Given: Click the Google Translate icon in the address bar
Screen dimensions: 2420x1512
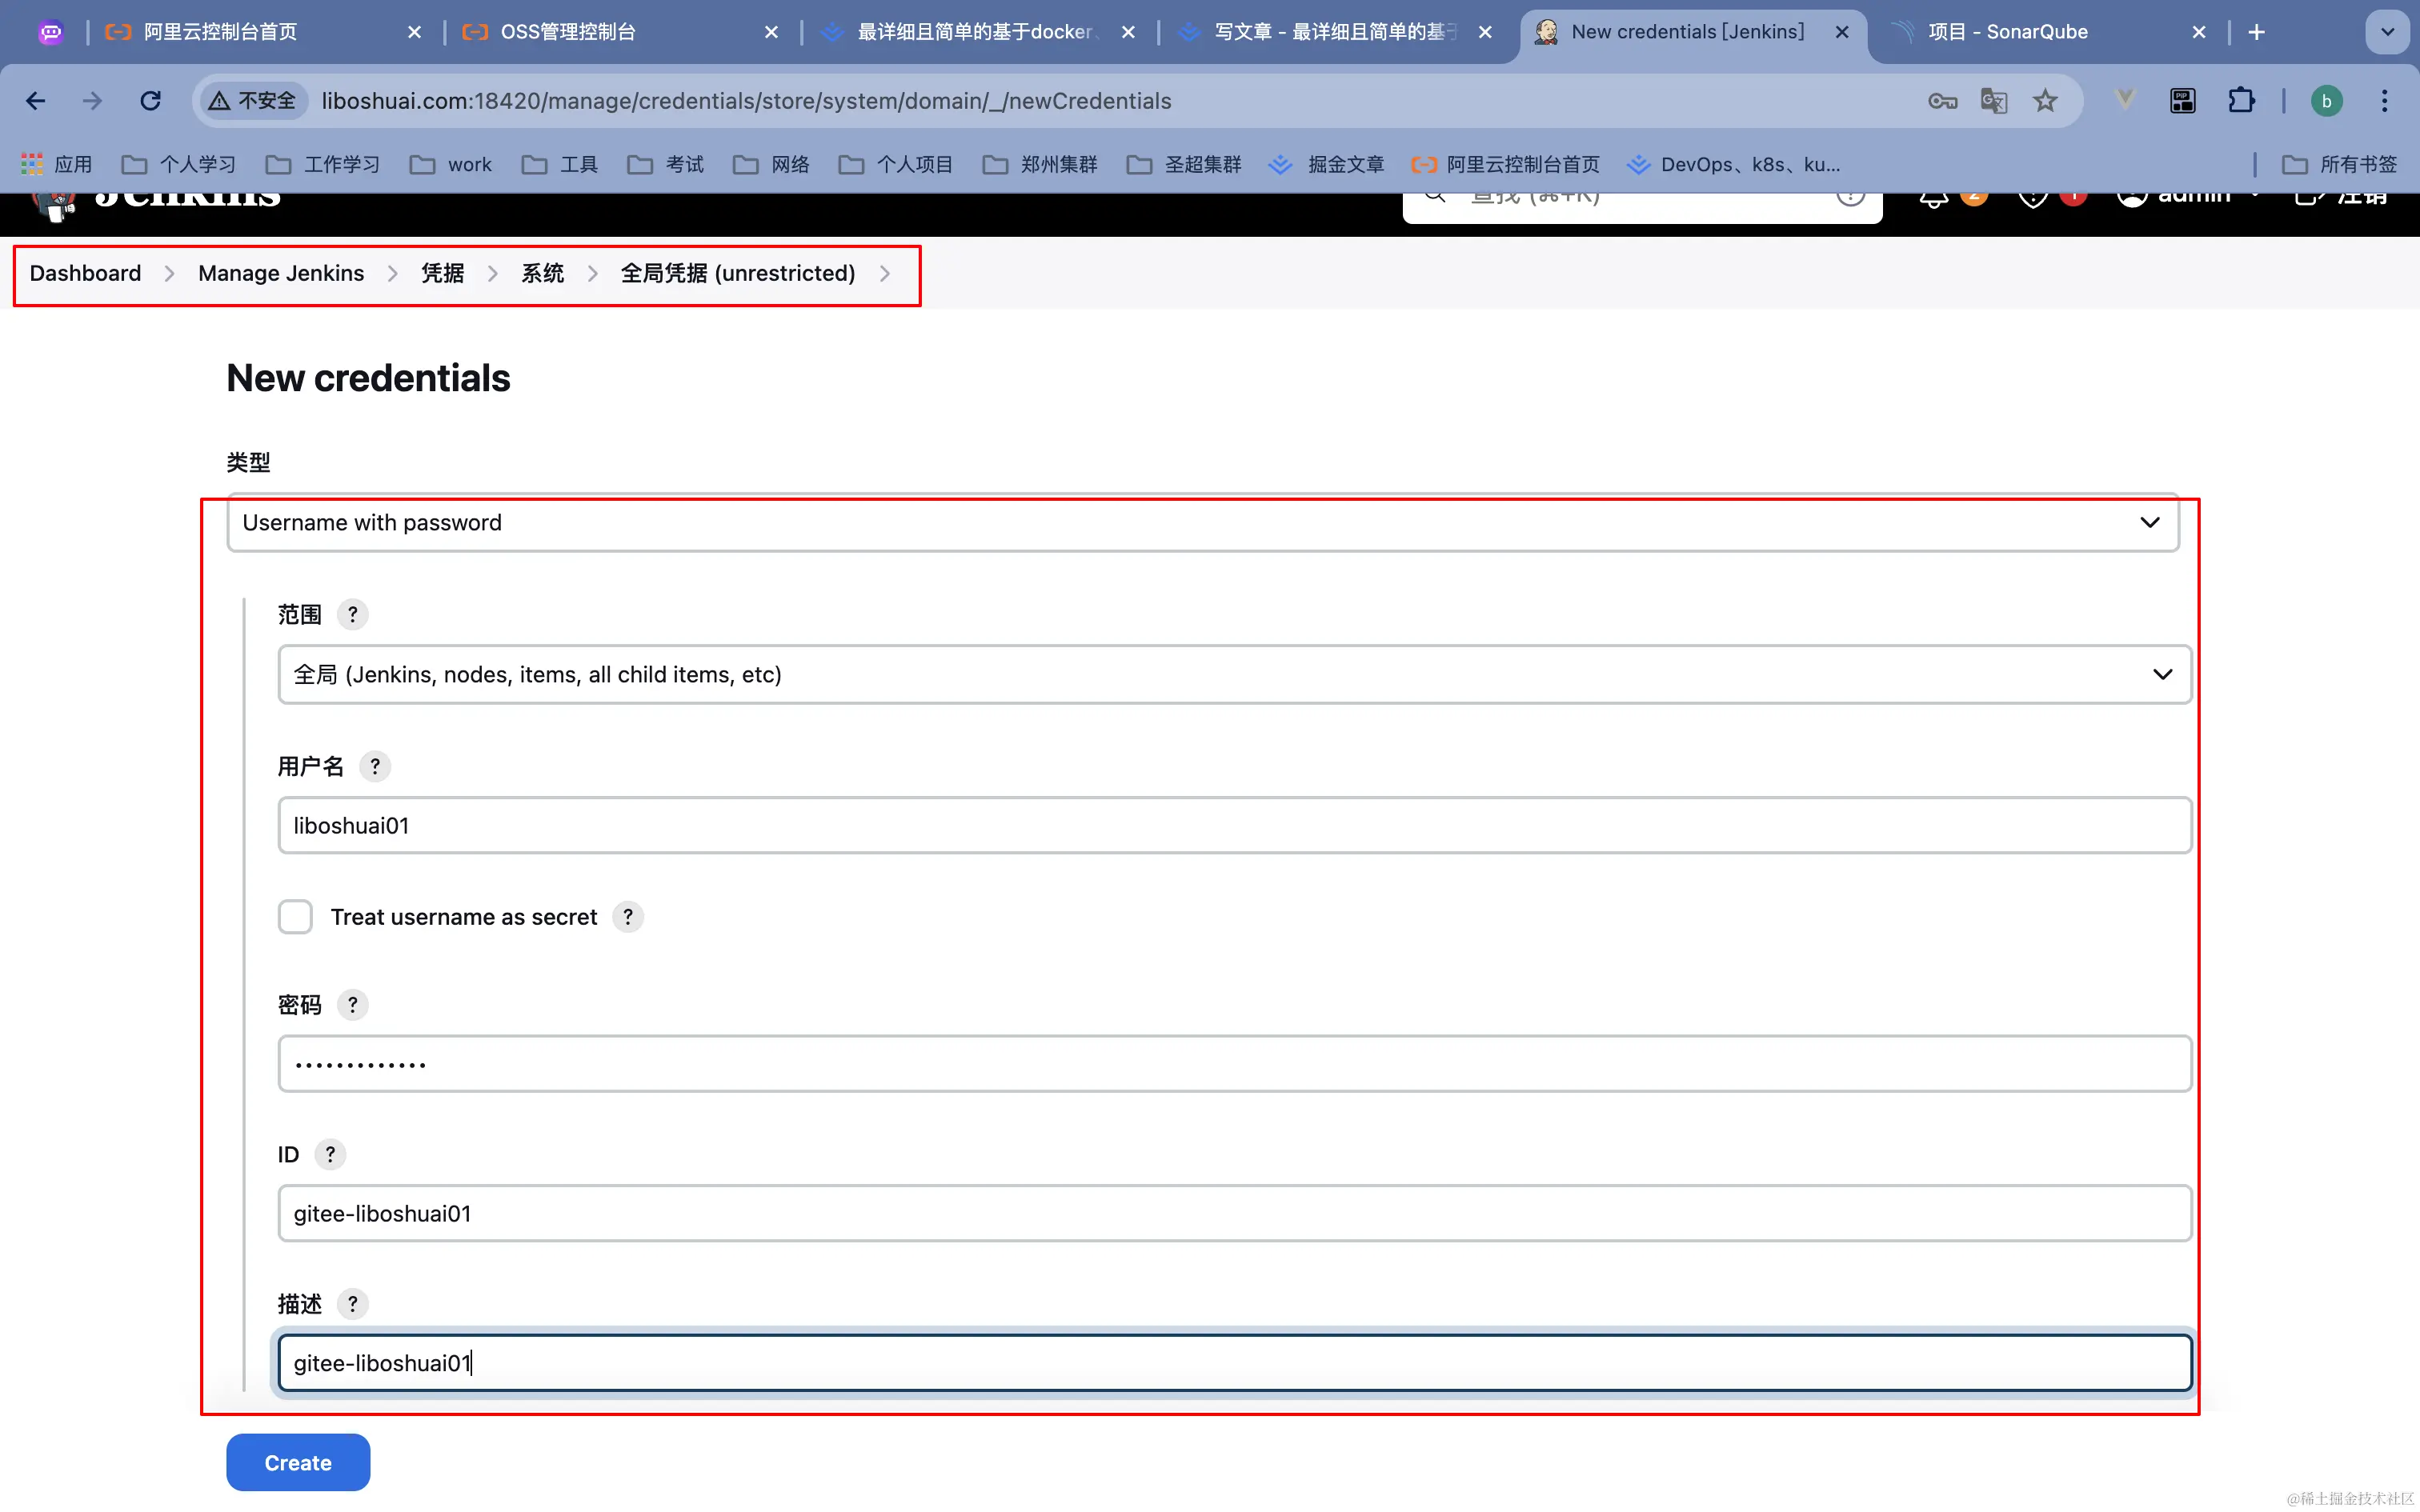Looking at the screenshot, I should [1993, 101].
